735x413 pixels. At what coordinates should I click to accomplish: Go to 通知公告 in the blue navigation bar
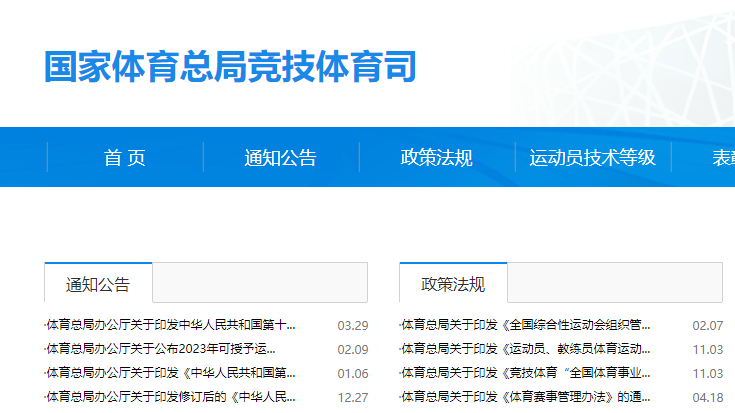[280, 157]
